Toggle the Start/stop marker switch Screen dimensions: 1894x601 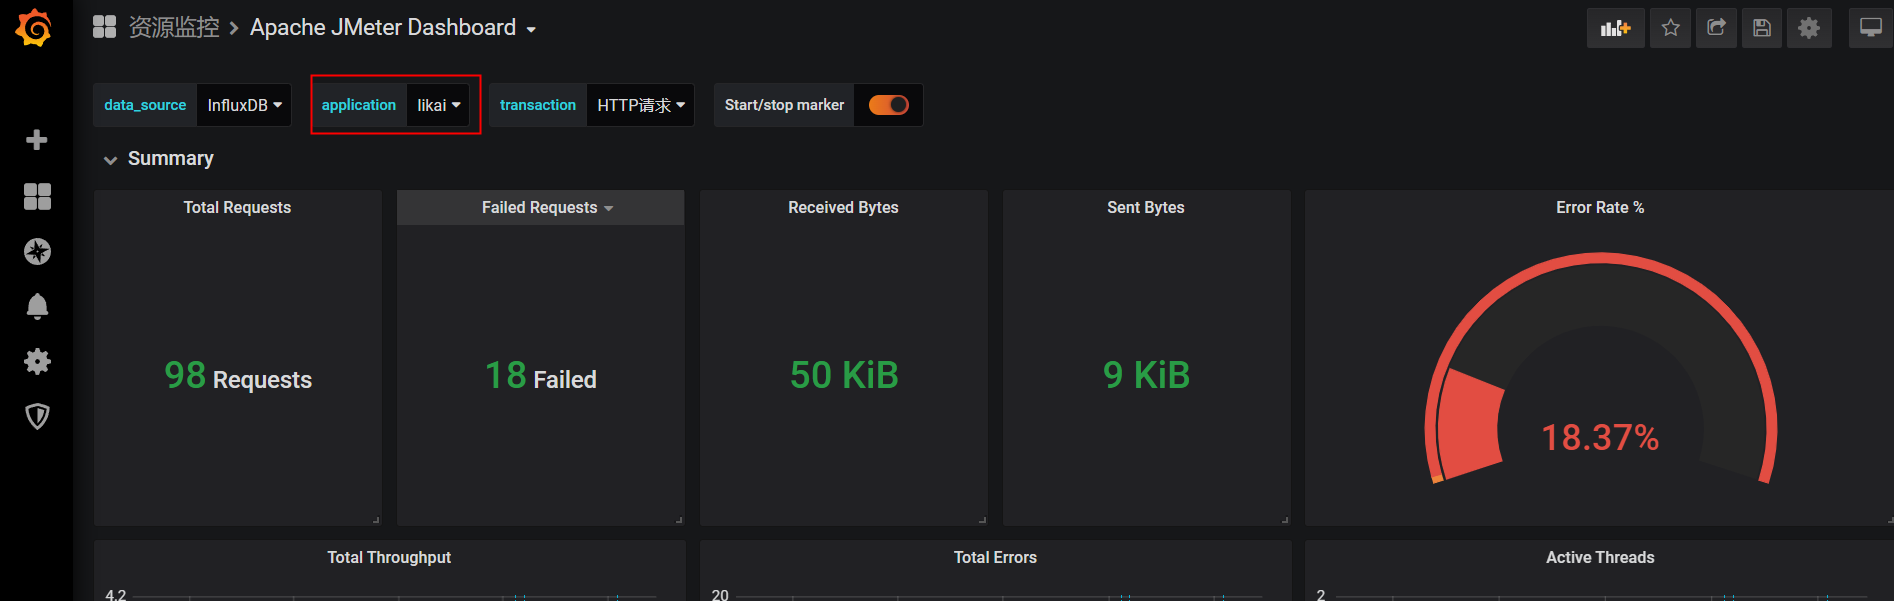click(888, 105)
